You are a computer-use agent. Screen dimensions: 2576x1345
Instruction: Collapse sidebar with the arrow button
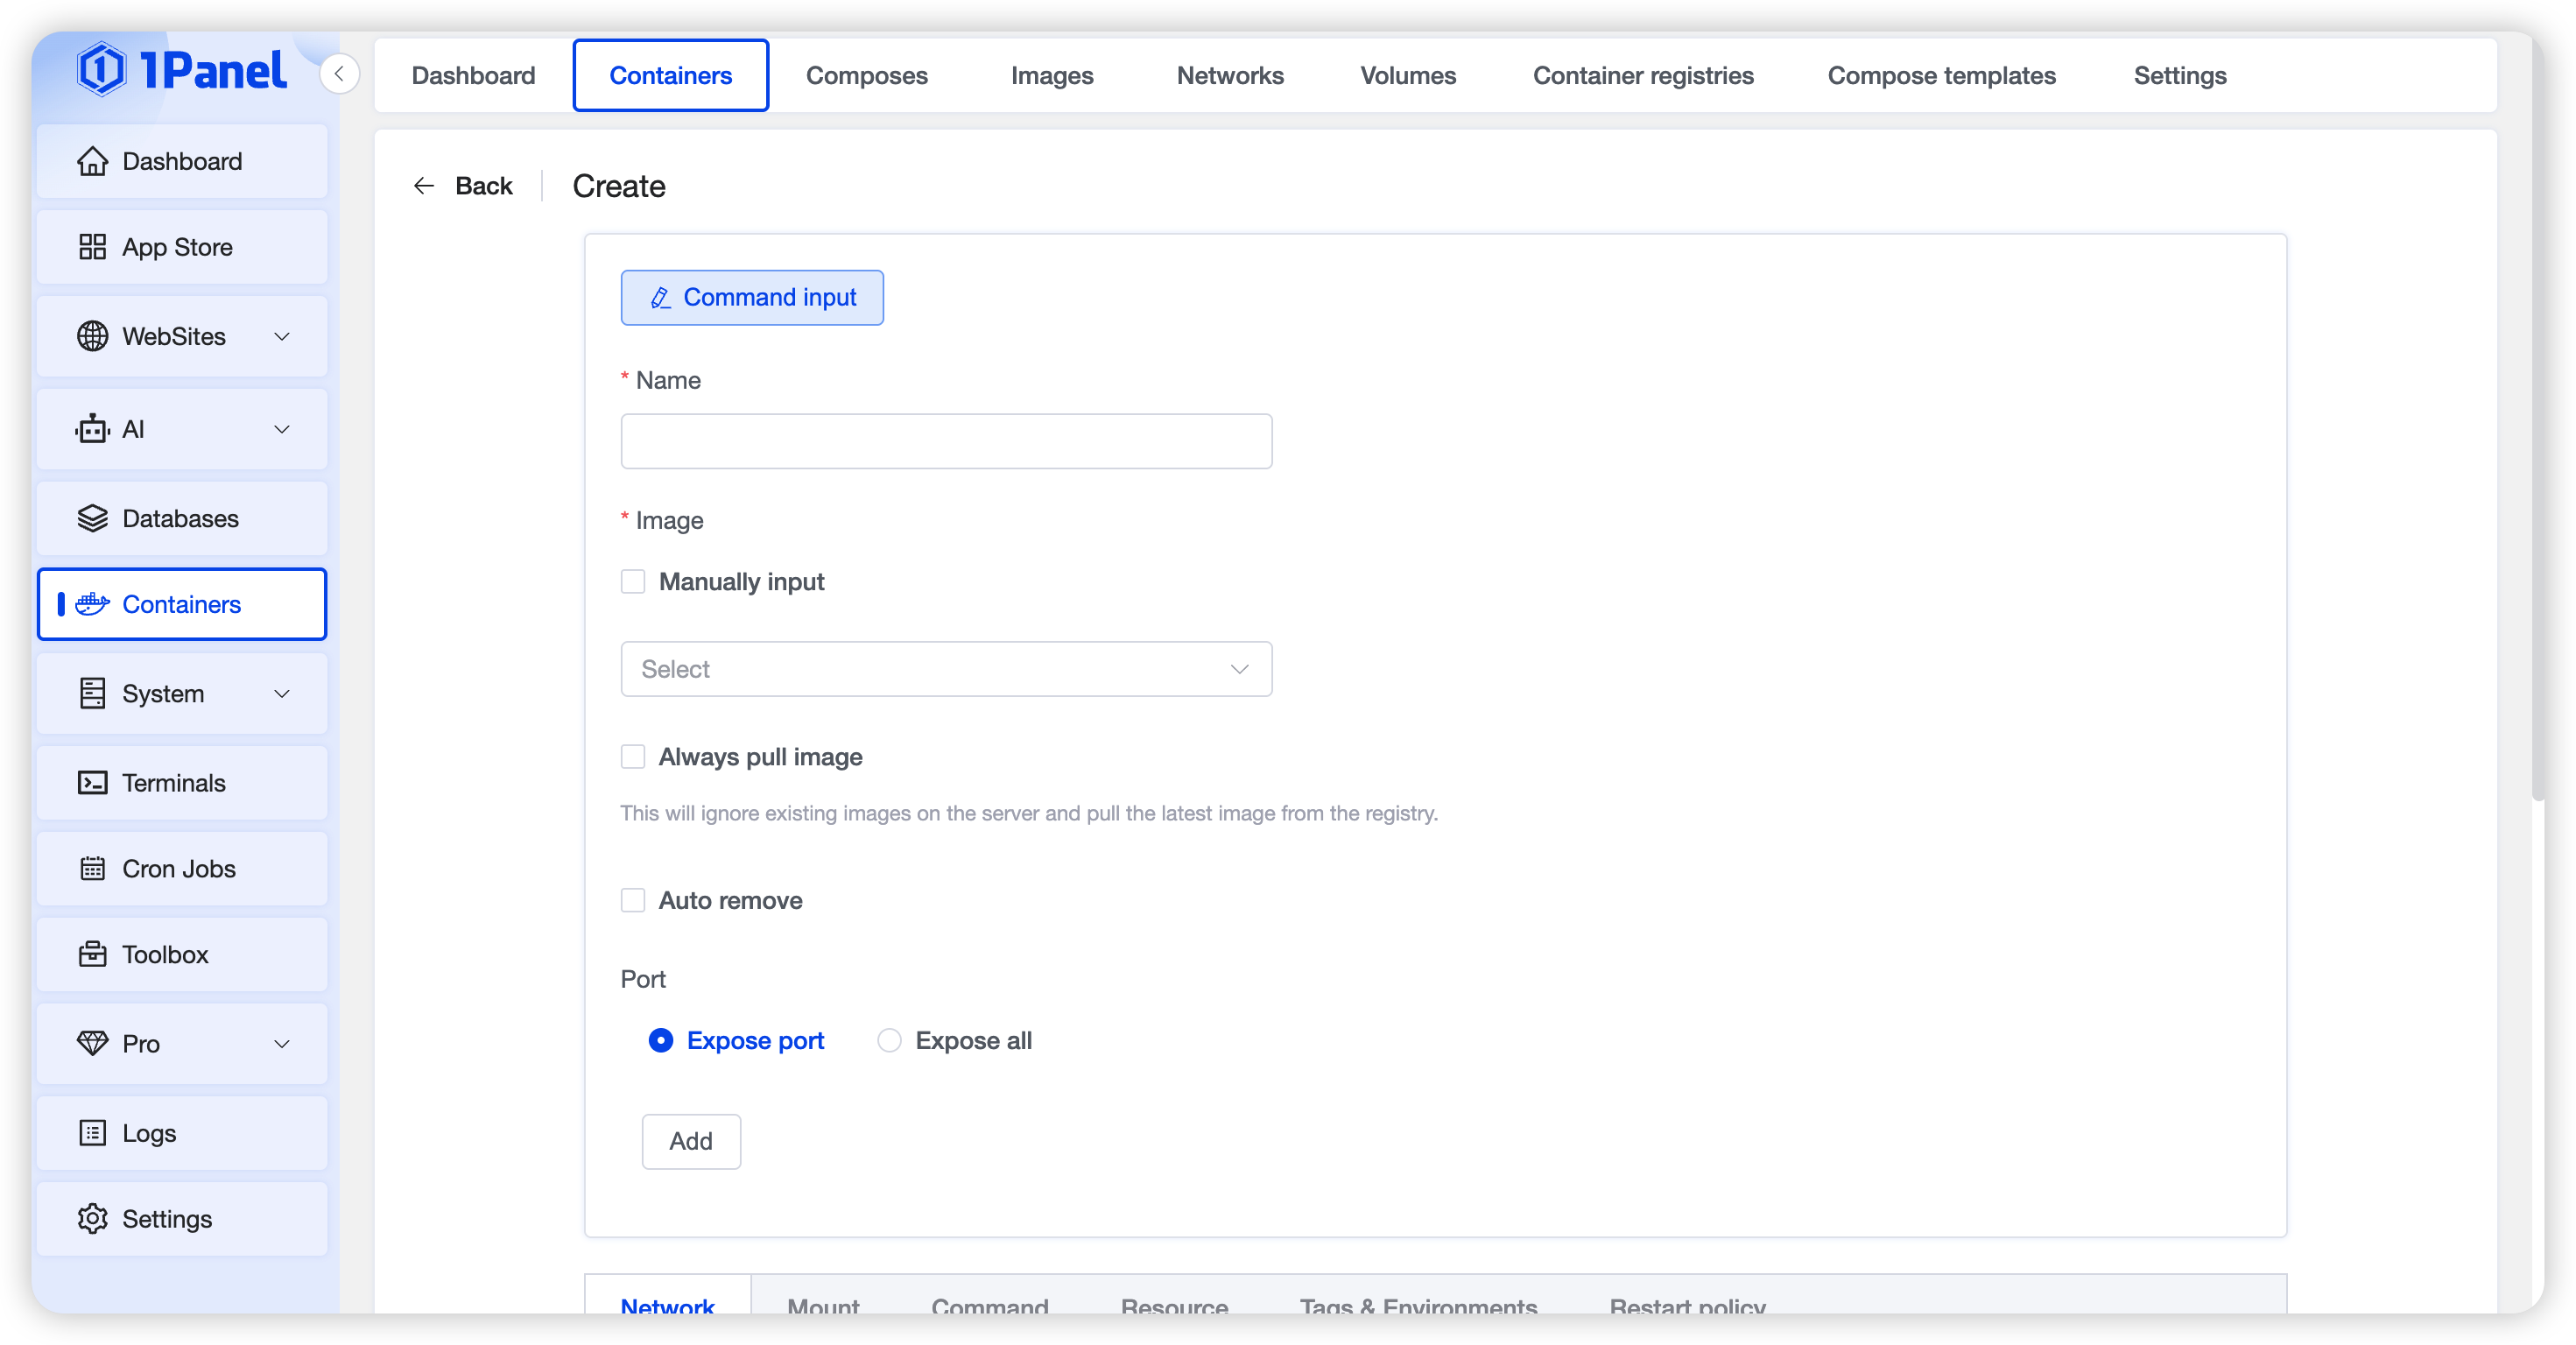pyautogui.click(x=339, y=74)
